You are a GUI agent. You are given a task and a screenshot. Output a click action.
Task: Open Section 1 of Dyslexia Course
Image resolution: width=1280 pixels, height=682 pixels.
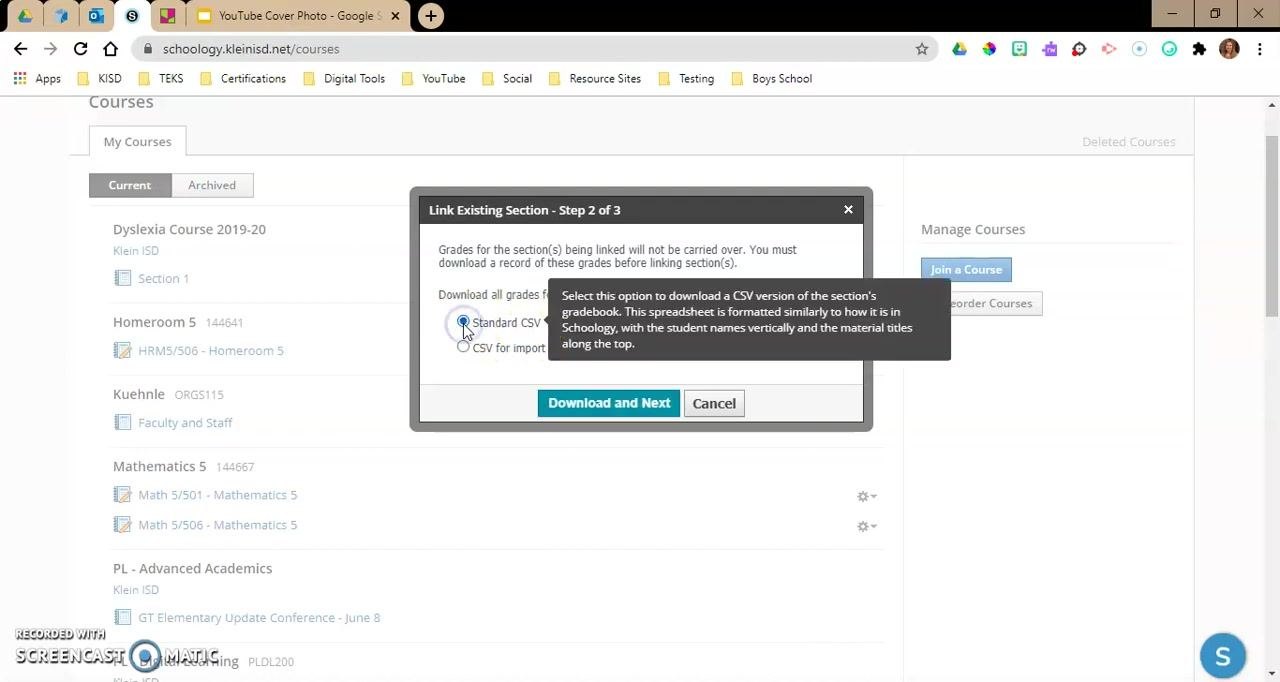(163, 278)
